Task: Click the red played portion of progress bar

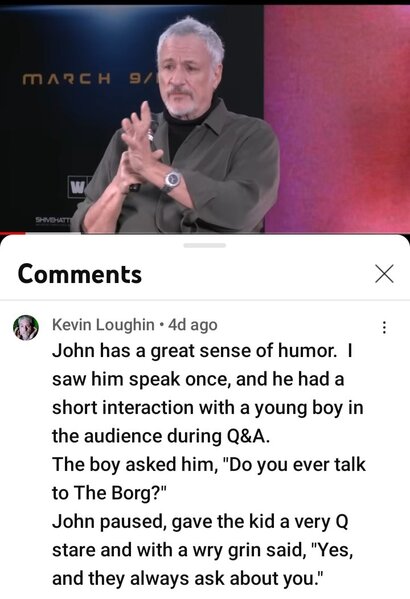Action: coord(13,232)
